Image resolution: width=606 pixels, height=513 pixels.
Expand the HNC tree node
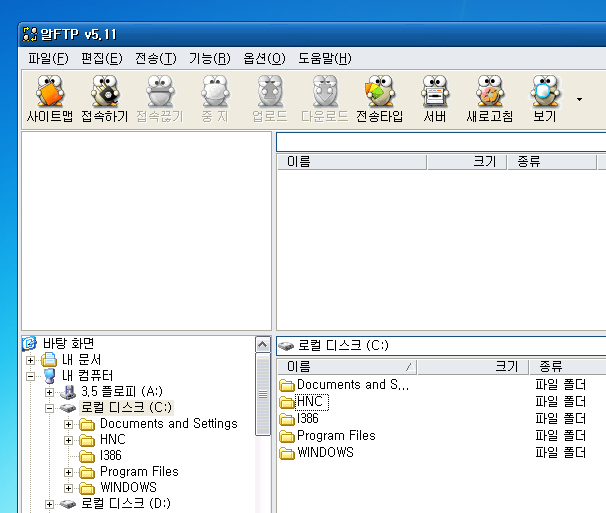[68, 440]
